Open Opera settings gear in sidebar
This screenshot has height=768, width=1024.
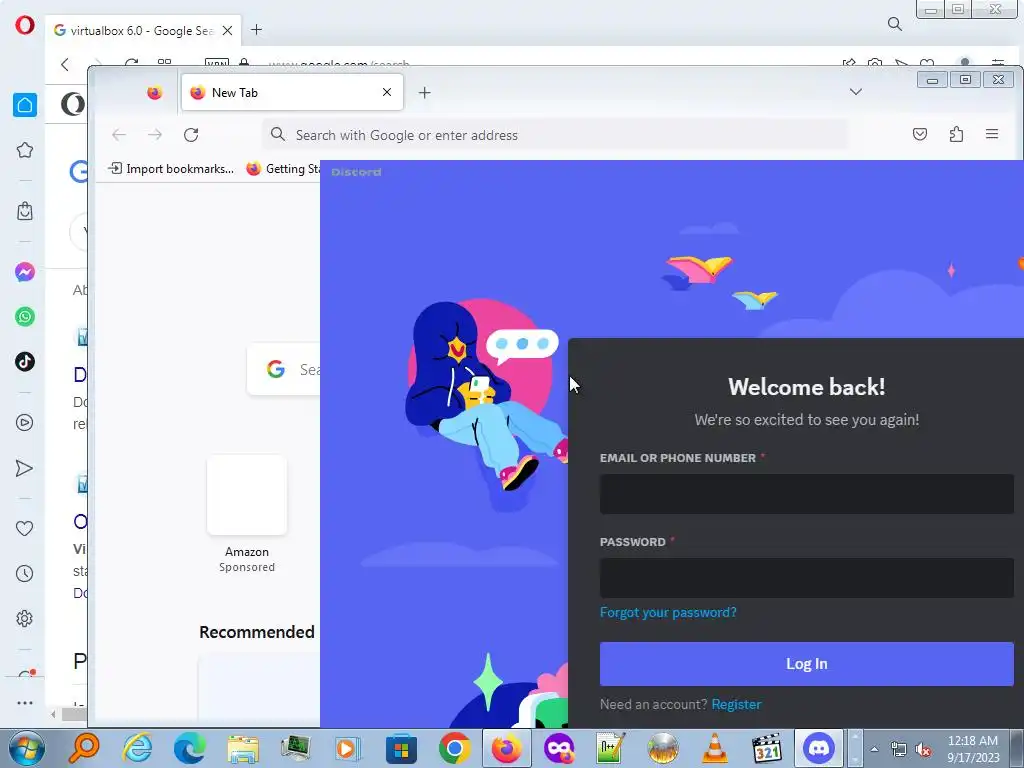point(25,618)
